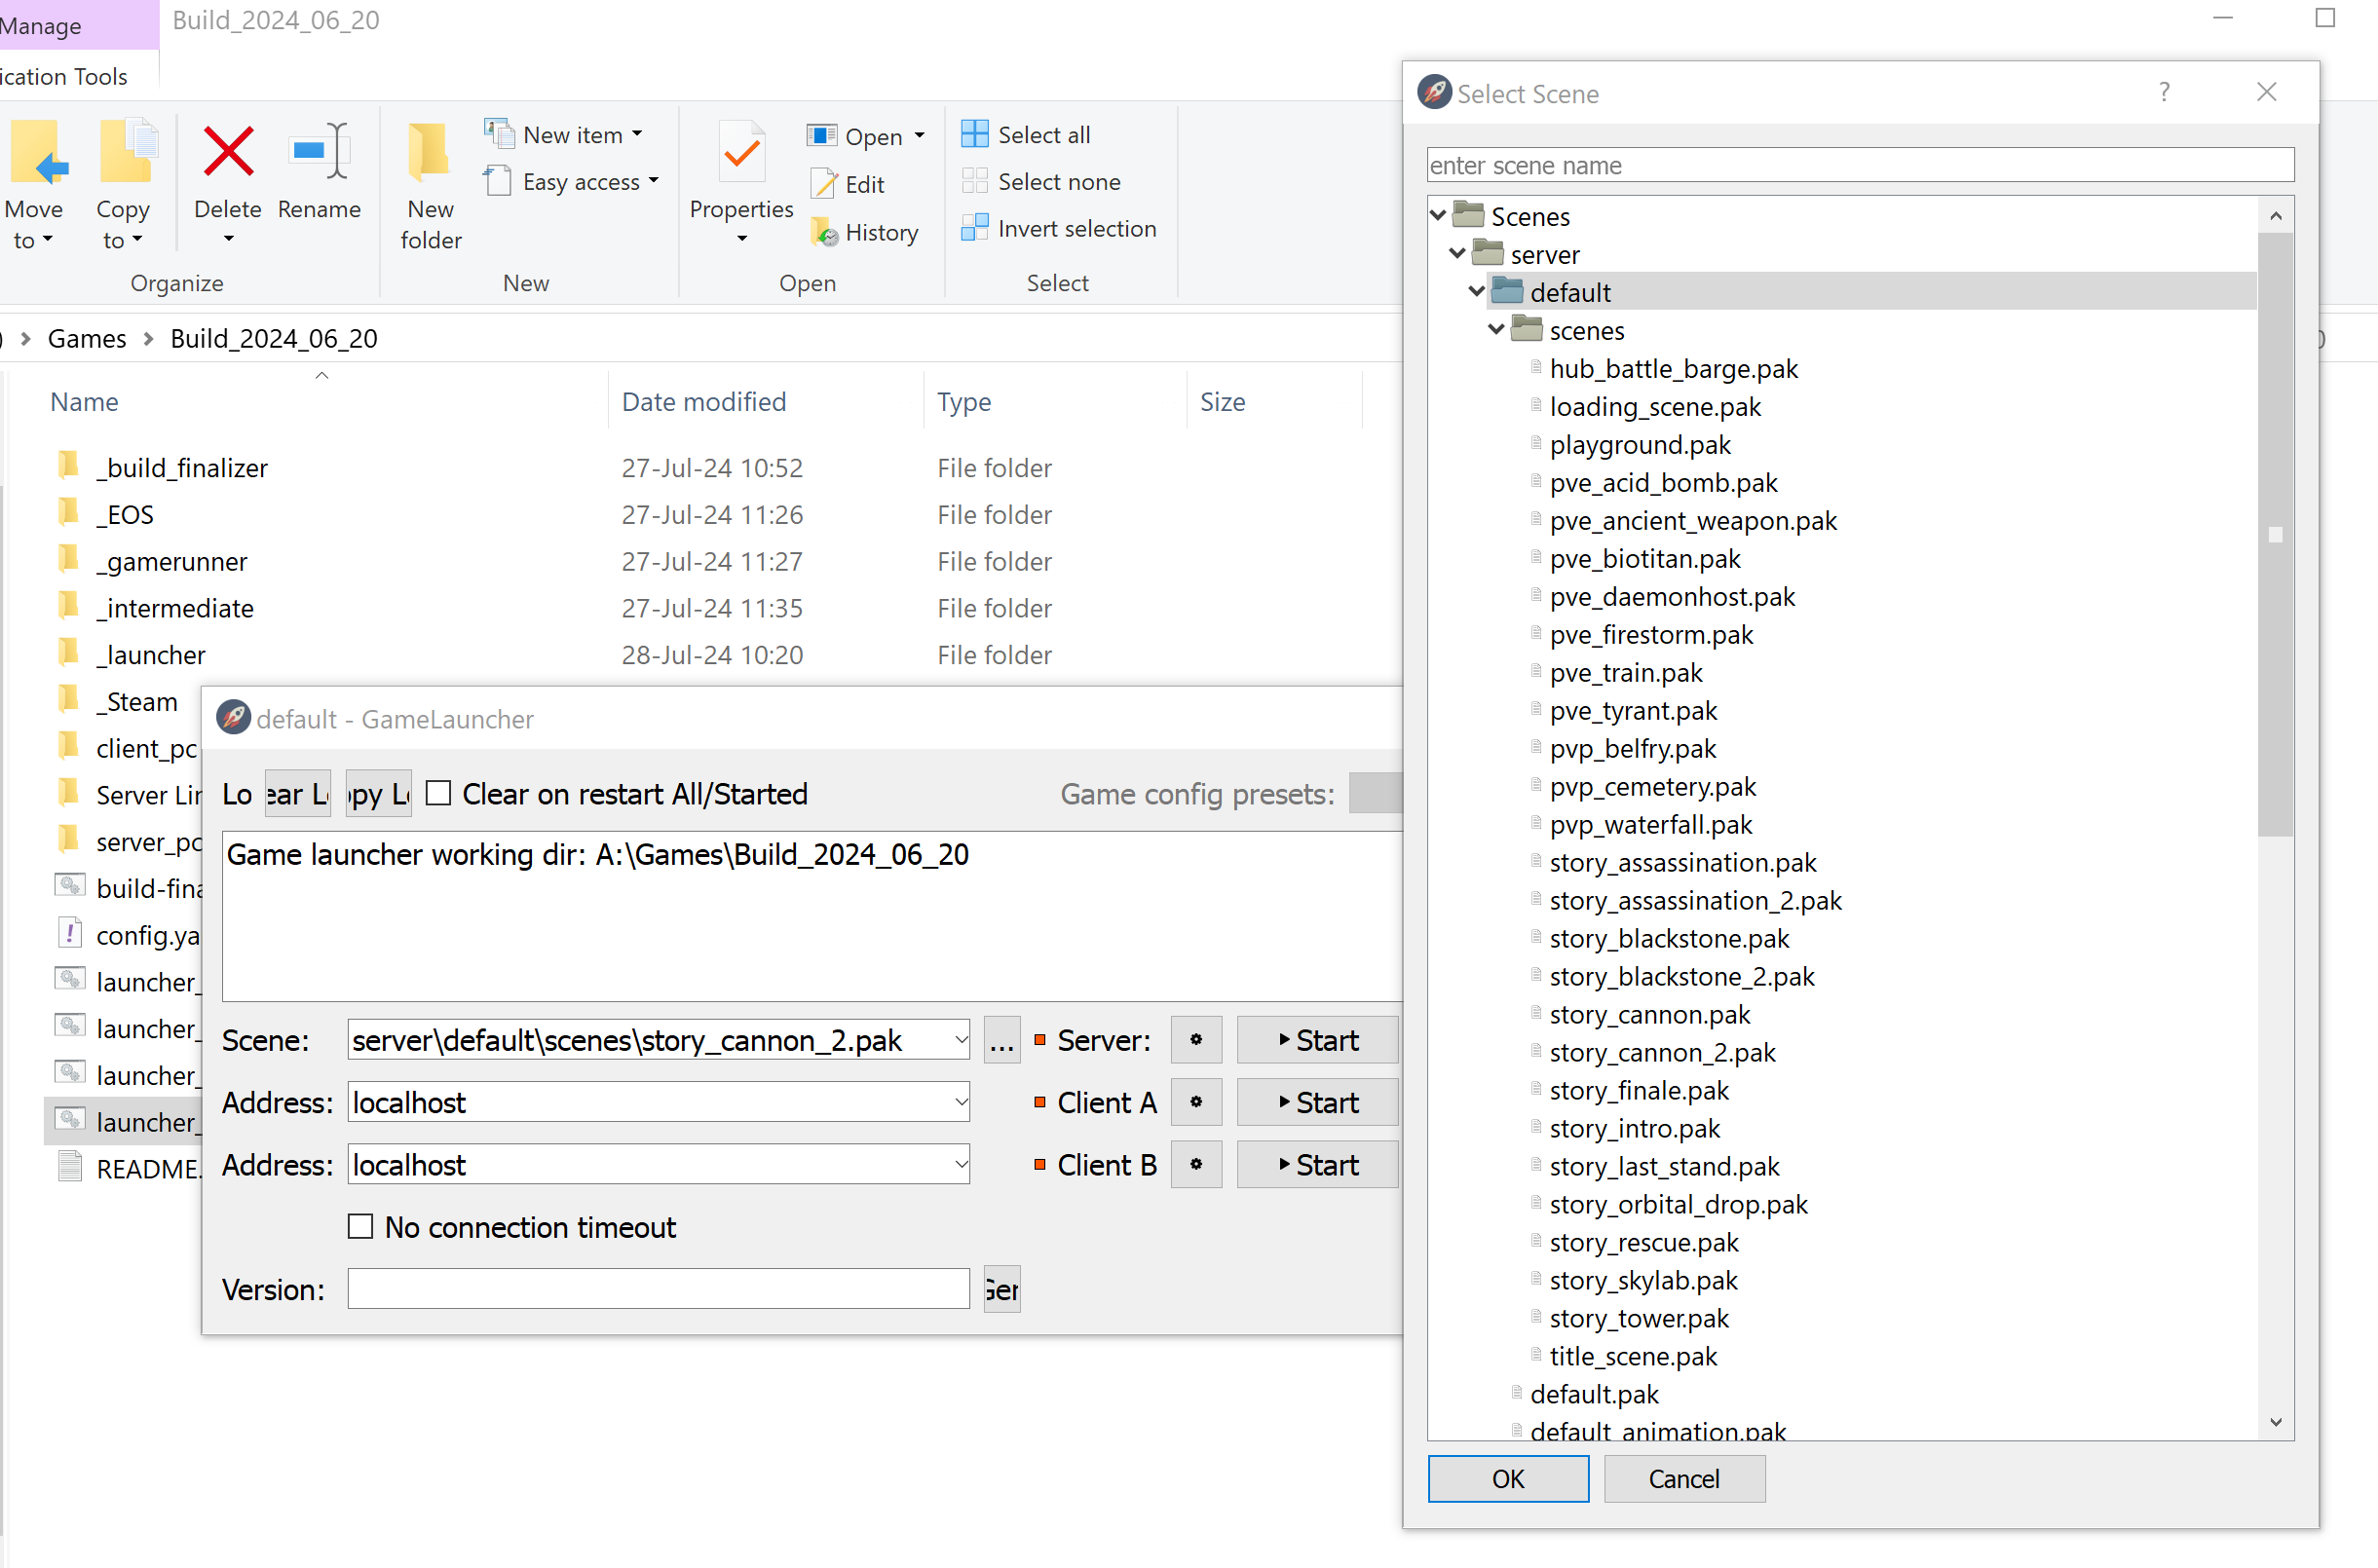Start the Server process

coord(1317,1040)
